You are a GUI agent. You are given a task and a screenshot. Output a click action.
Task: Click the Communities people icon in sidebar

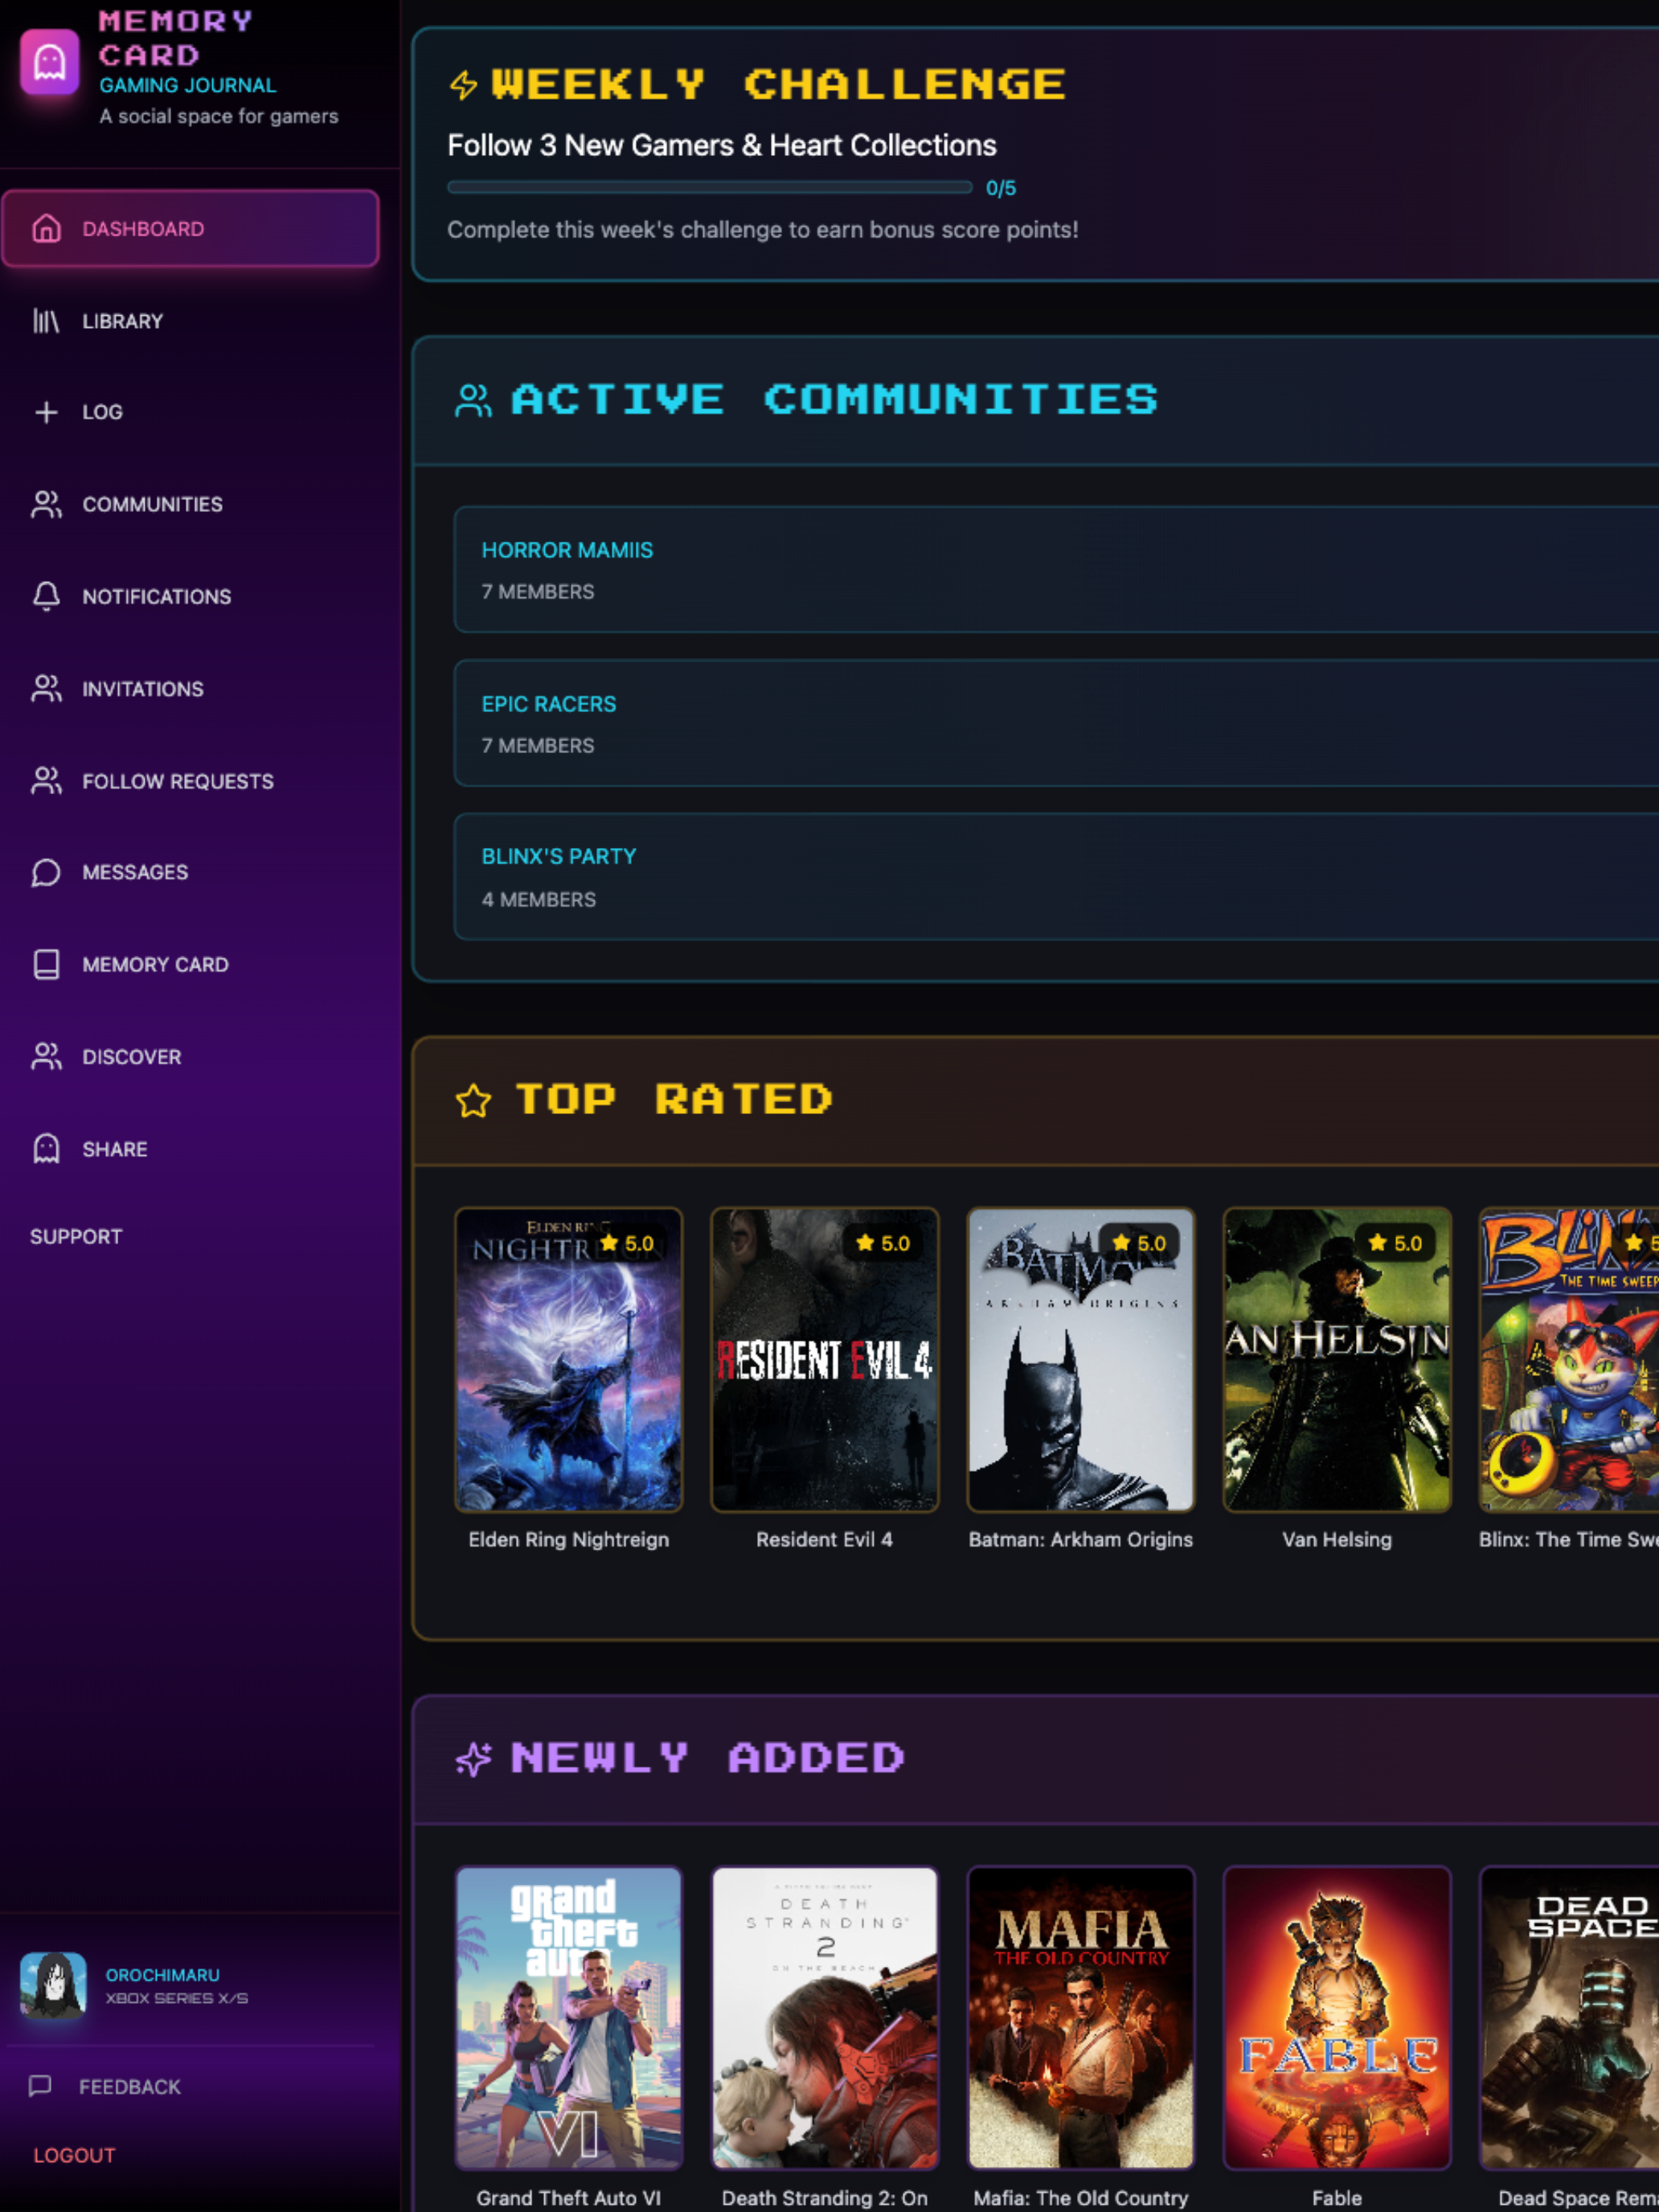pyautogui.click(x=46, y=504)
